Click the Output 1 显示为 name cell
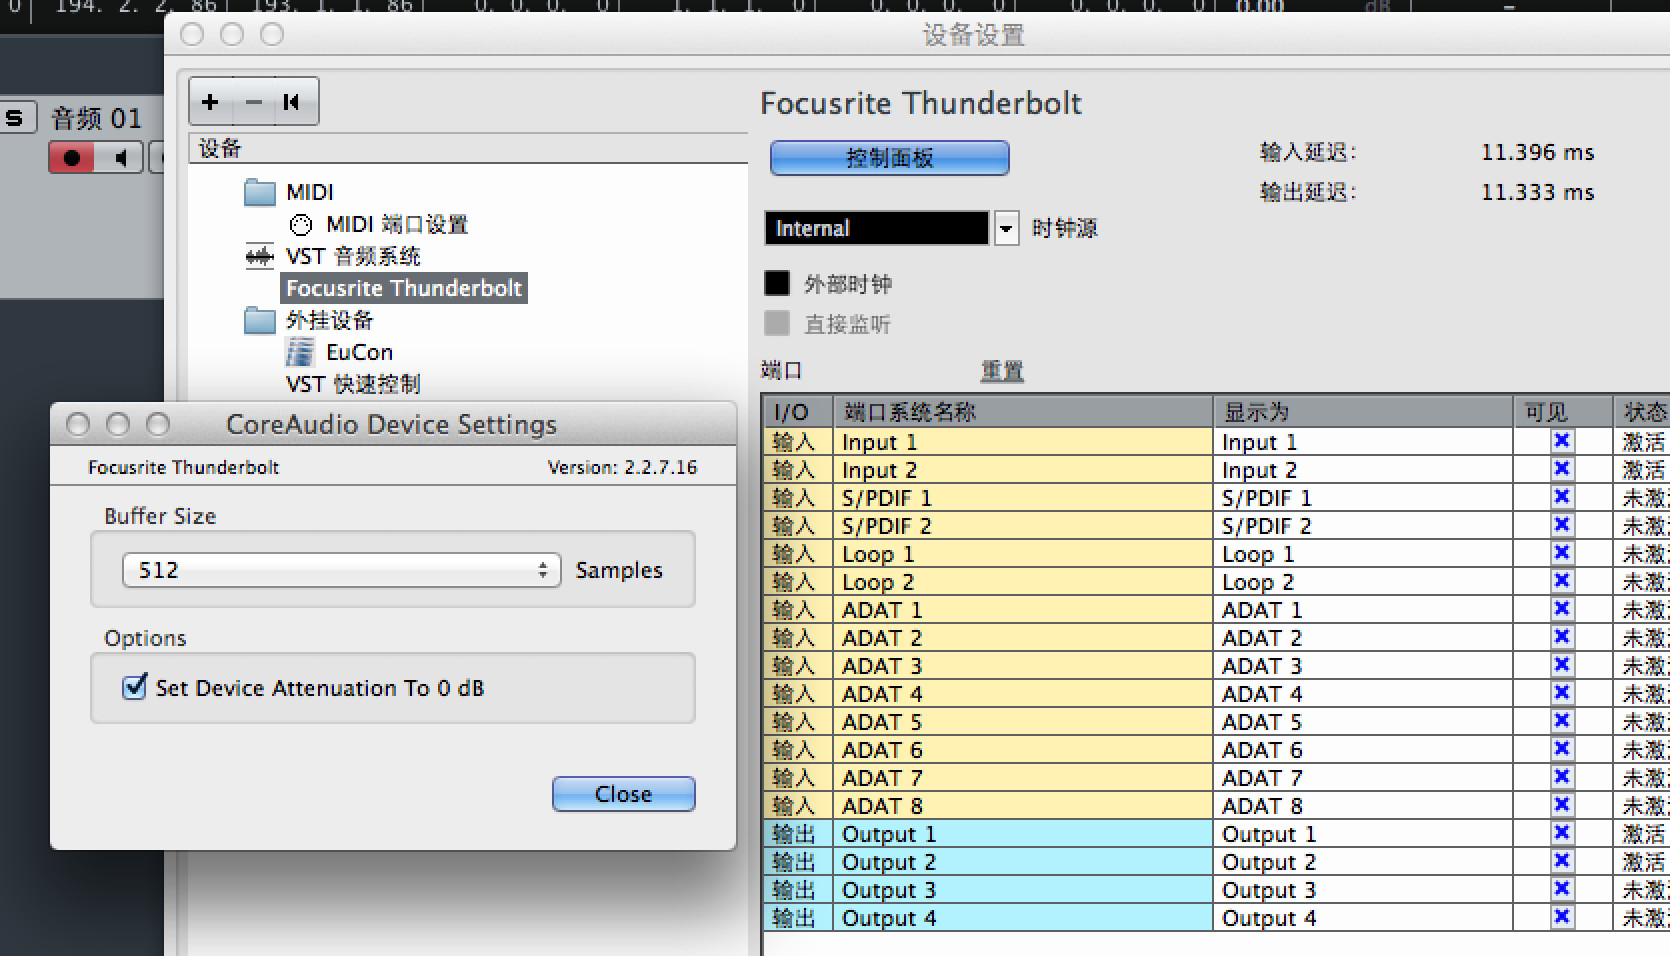The height and width of the screenshot is (956, 1670). (1360, 834)
